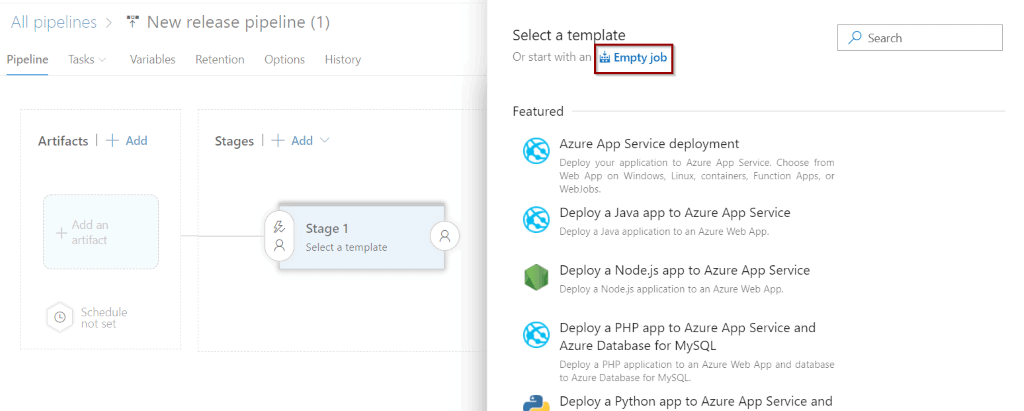Click the Java app description text
The height and width of the screenshot is (411, 1024).
coord(664,231)
